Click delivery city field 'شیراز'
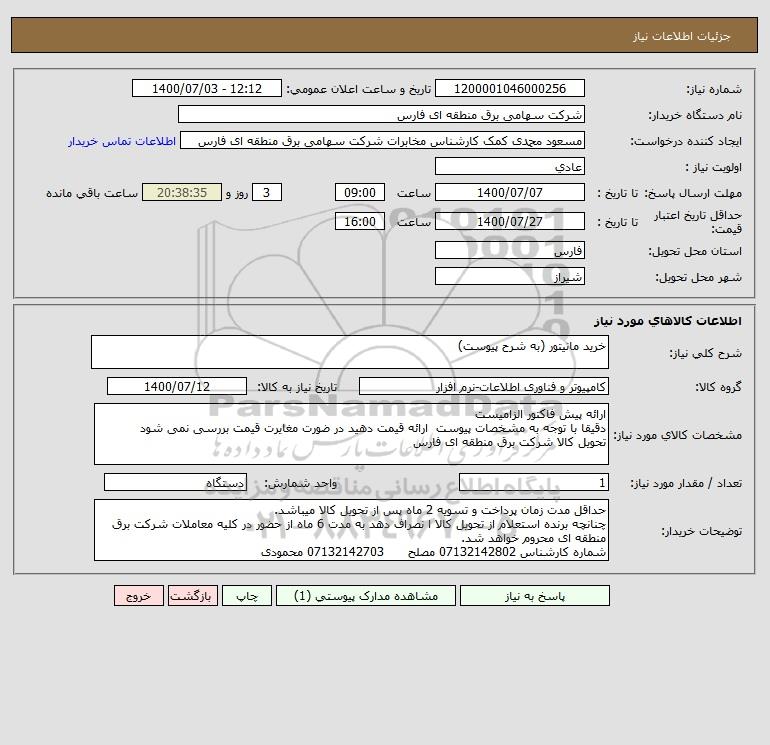This screenshot has width=770, height=745. (x=510, y=276)
